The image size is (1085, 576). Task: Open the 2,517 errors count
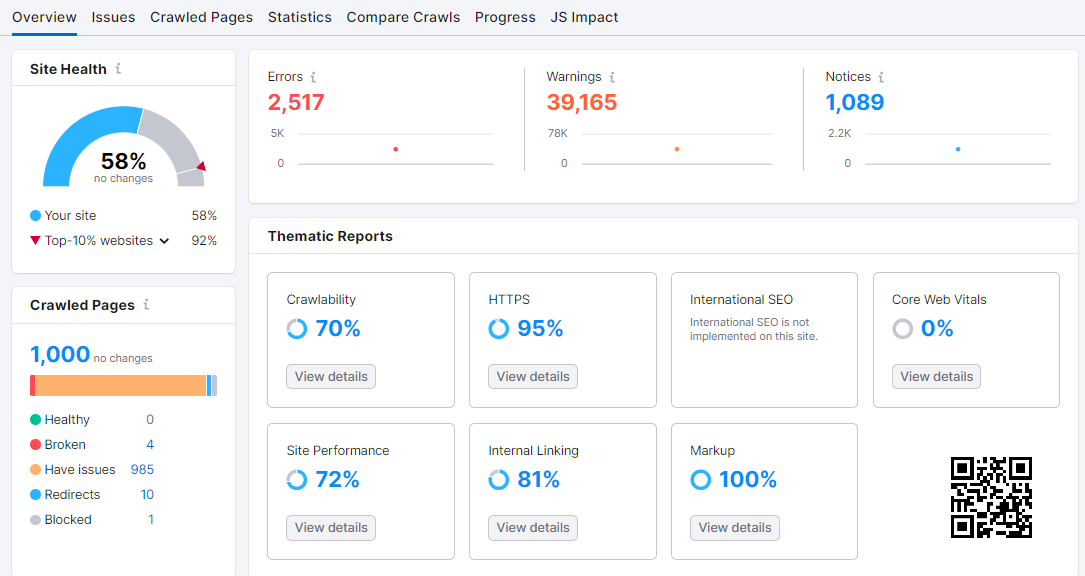click(296, 102)
